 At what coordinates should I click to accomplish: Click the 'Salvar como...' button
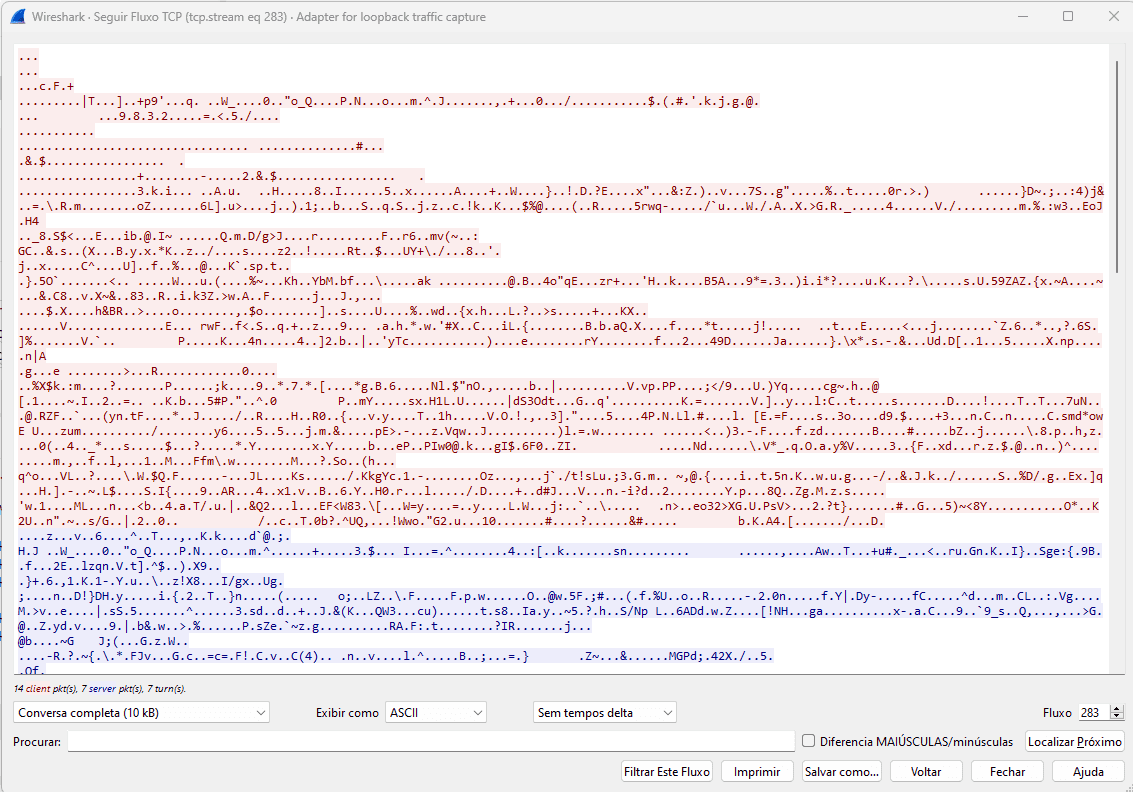842,772
